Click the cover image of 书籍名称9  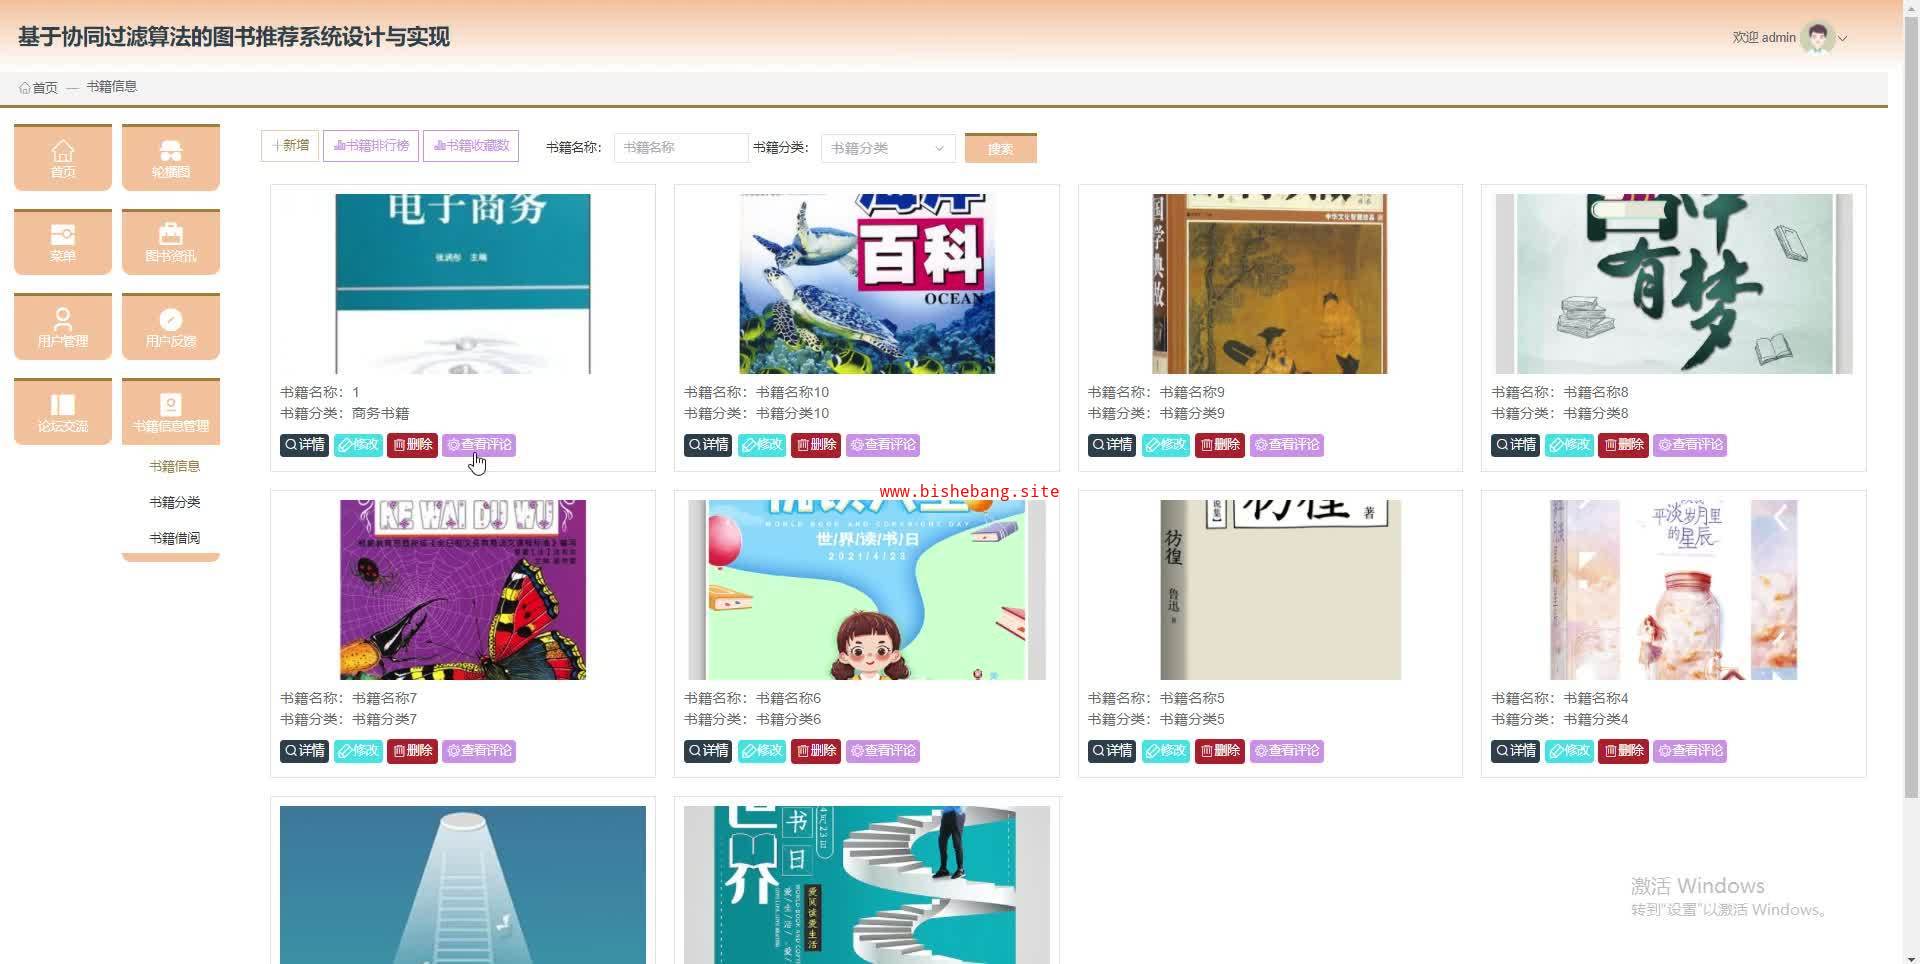click(x=1270, y=284)
